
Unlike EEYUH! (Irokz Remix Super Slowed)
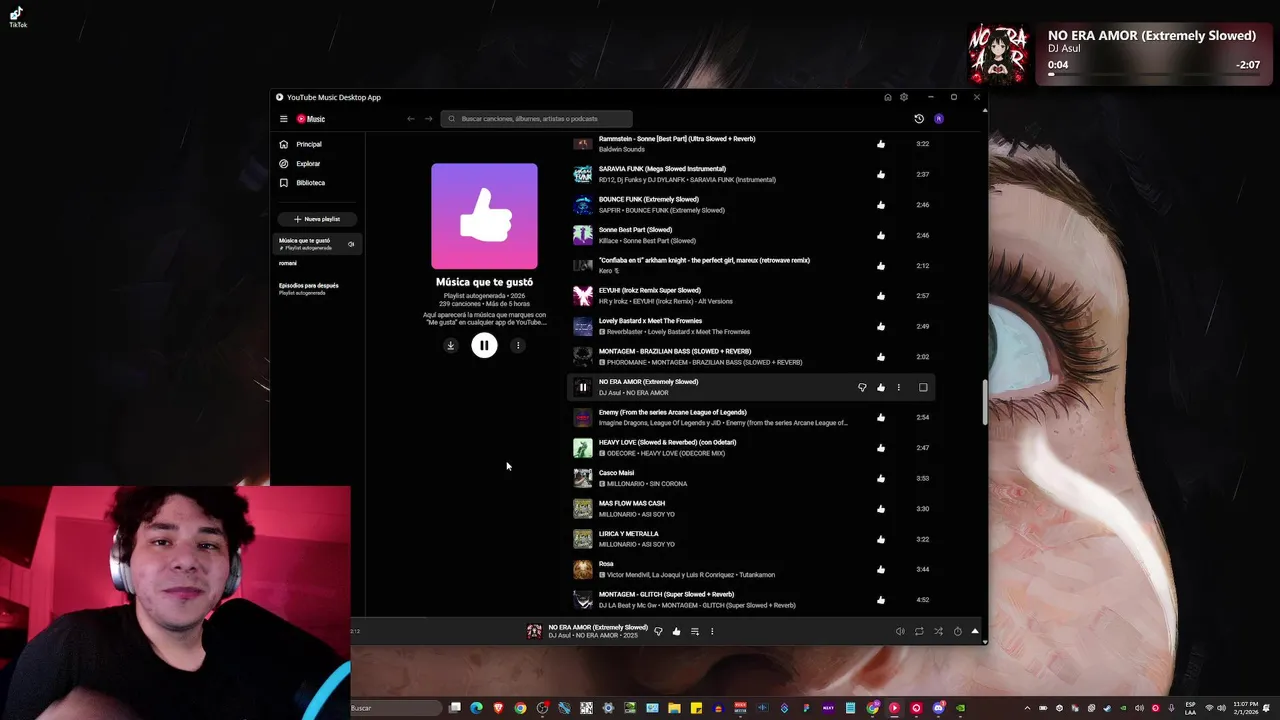[x=881, y=296]
